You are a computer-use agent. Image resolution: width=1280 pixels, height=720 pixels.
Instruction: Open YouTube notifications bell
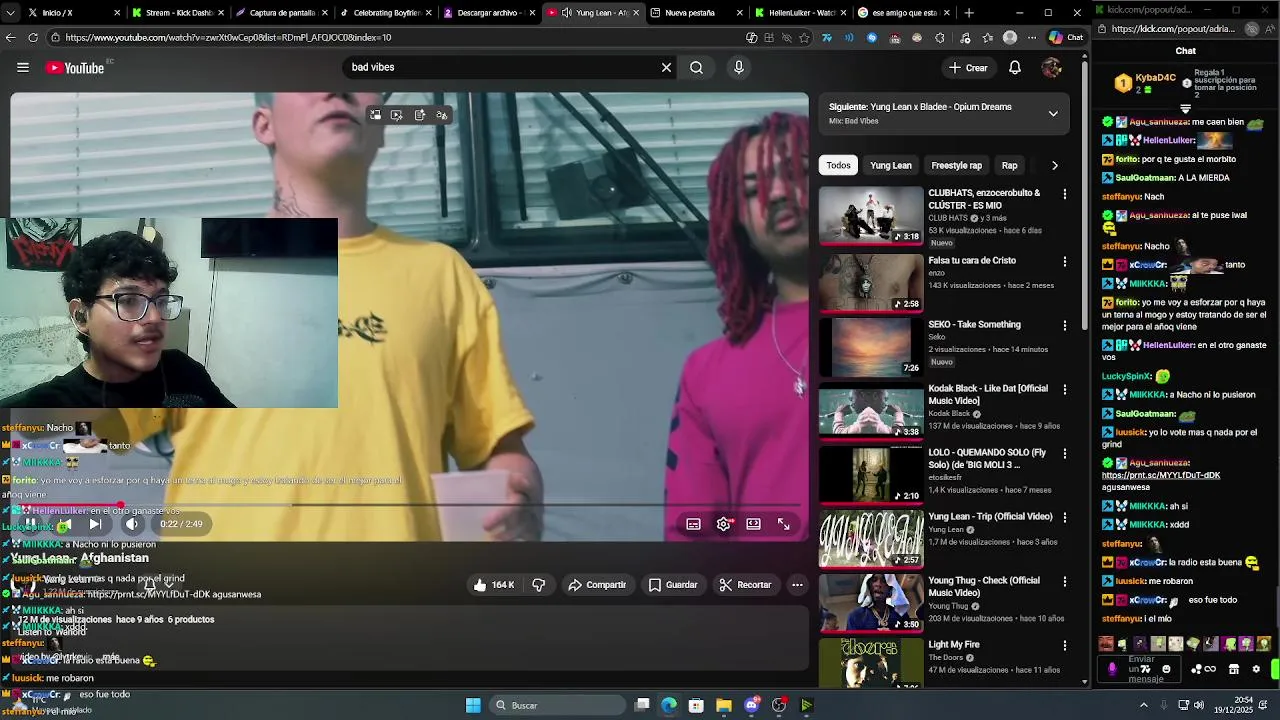click(1015, 68)
